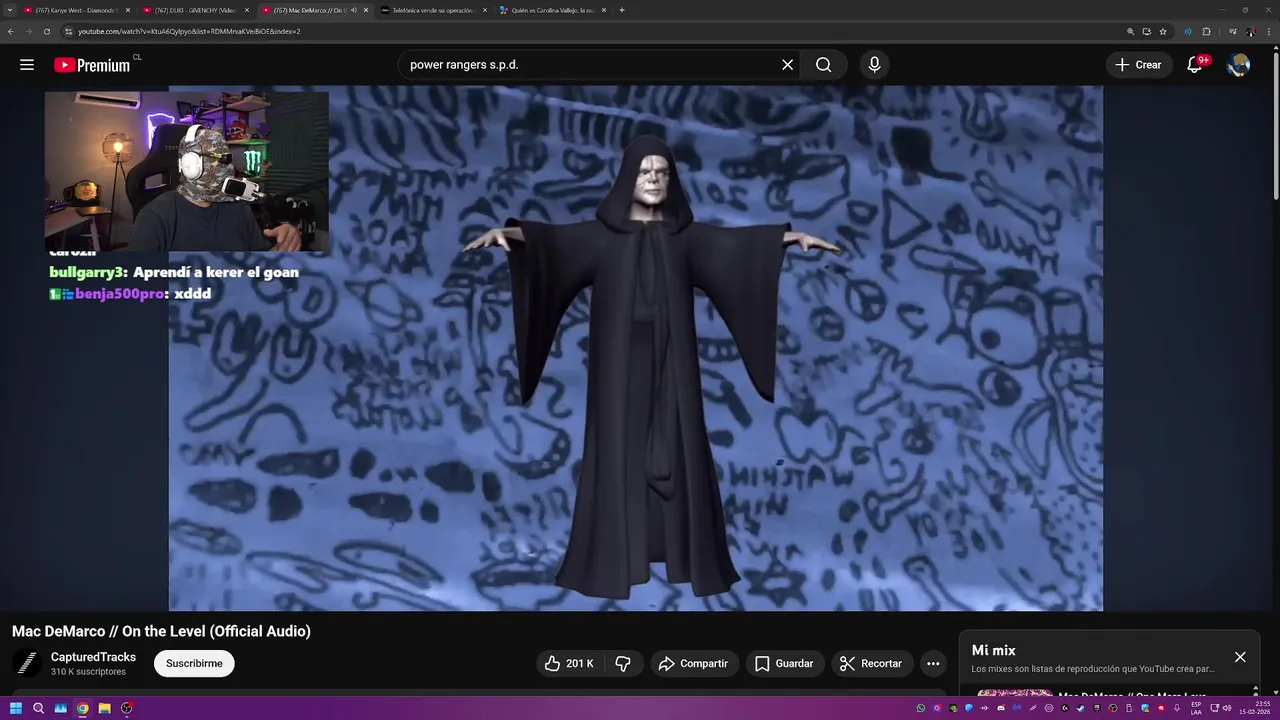This screenshot has height=720, width=1280.
Task: Open the Windows Start button
Action: point(16,708)
